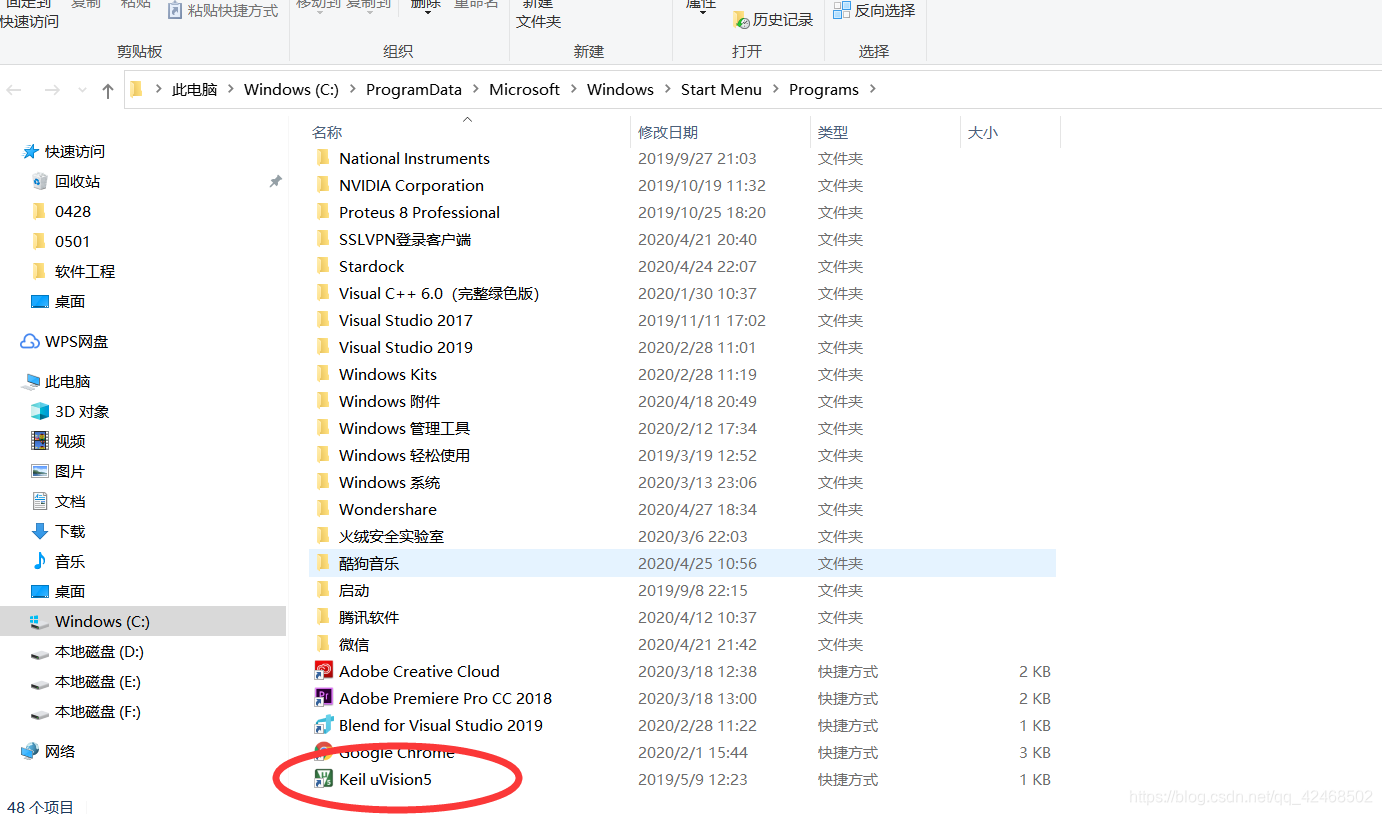Select 快速访问 in navigation pane
This screenshot has width=1382, height=815.
coord(63,151)
